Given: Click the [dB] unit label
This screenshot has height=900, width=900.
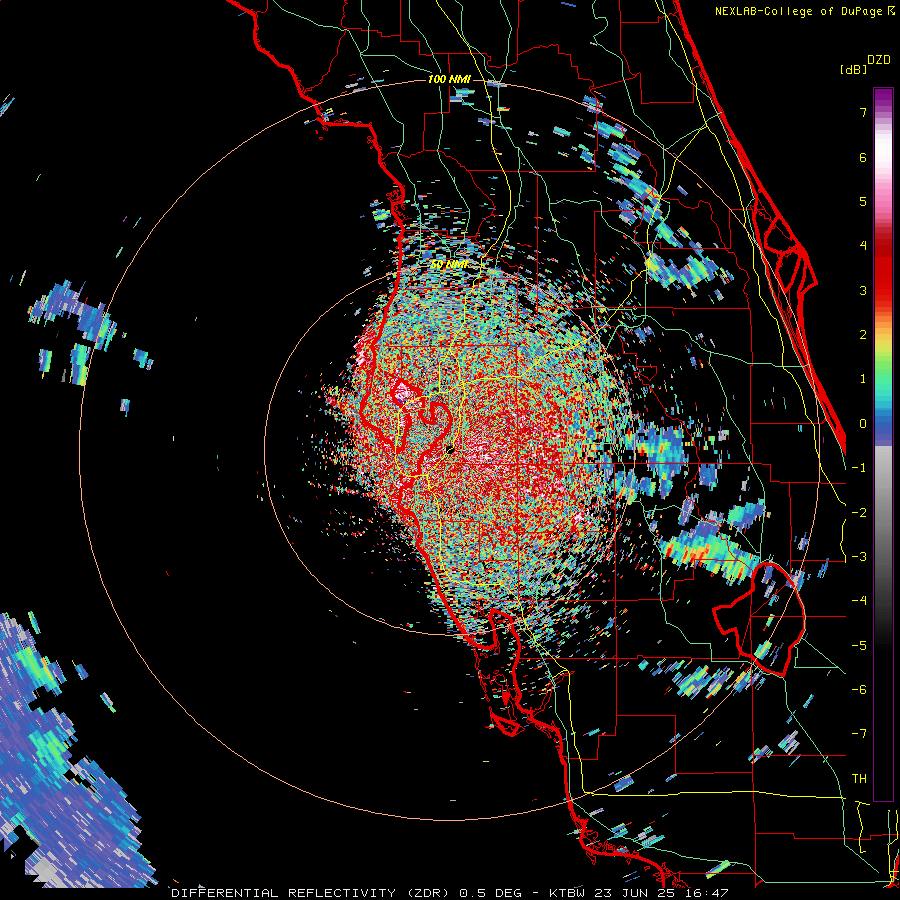Looking at the screenshot, I should point(853,69).
